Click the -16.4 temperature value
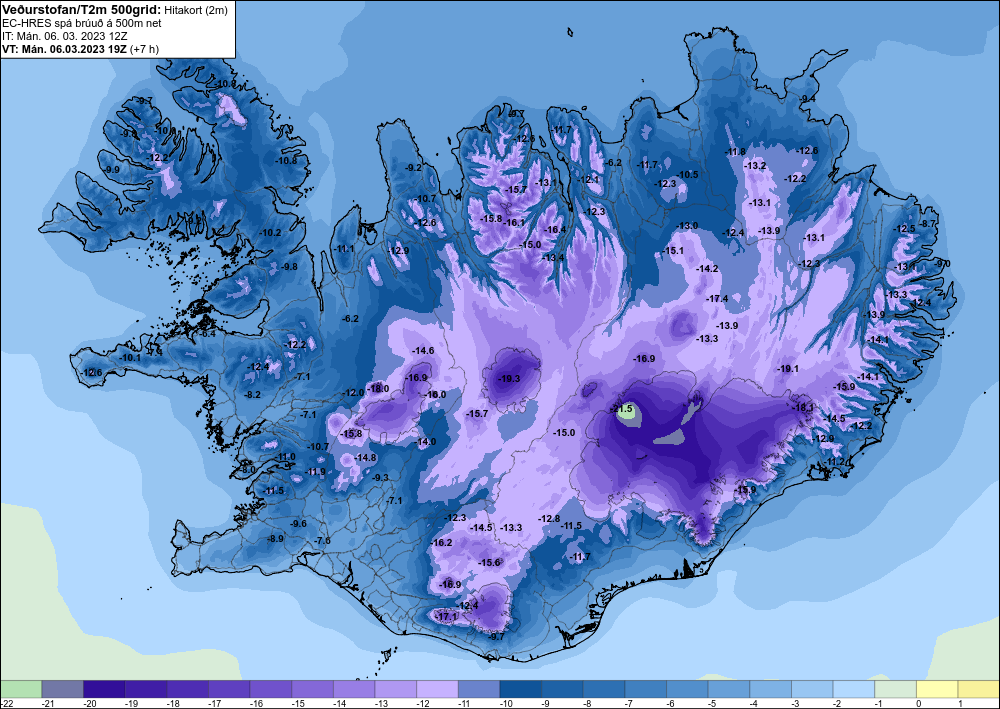The image size is (1000, 709). pos(555,230)
